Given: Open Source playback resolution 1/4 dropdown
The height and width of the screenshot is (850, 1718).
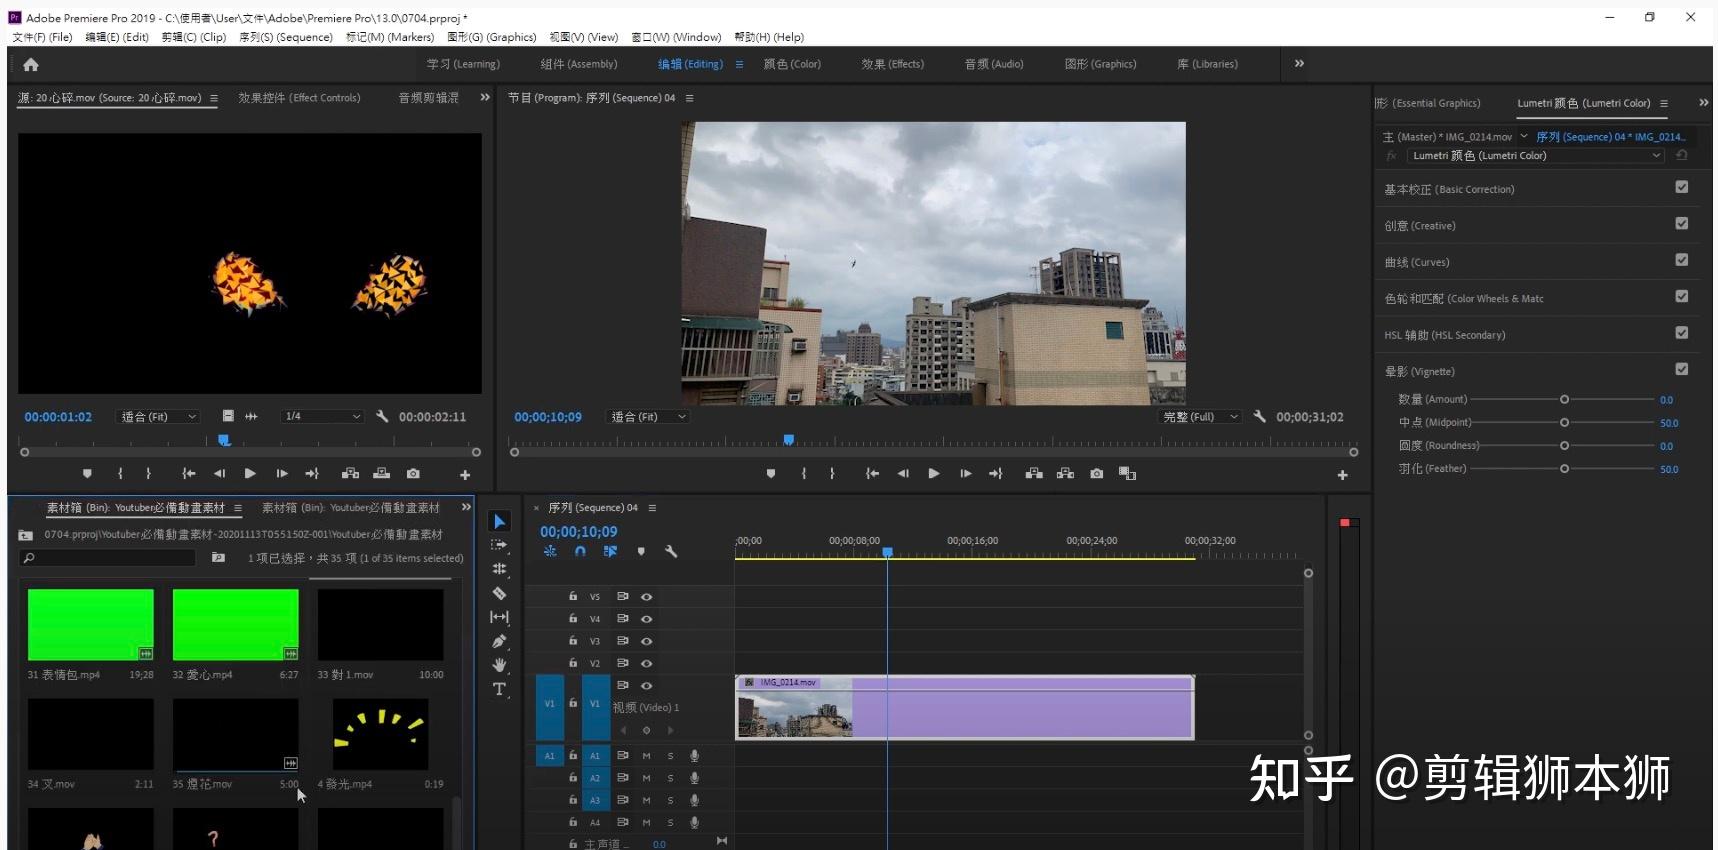Looking at the screenshot, I should pyautogui.click(x=322, y=416).
